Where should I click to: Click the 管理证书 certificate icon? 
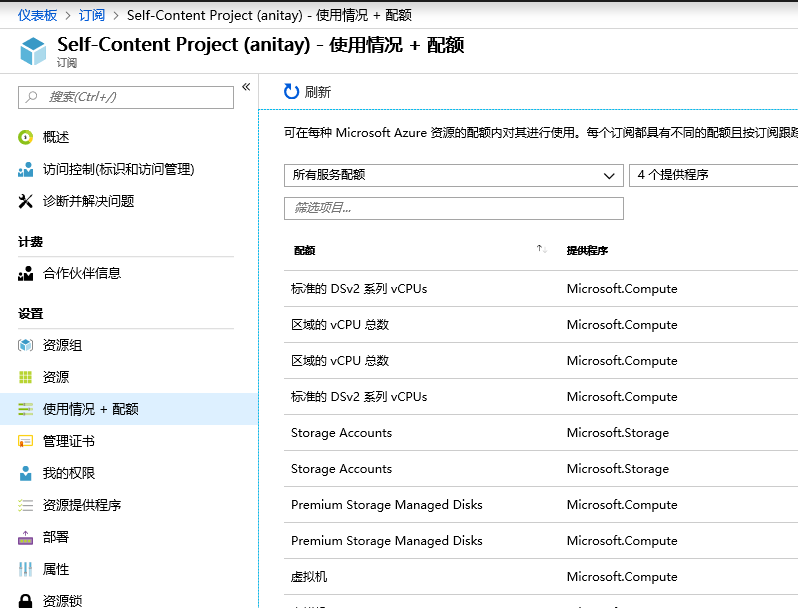(x=26, y=441)
